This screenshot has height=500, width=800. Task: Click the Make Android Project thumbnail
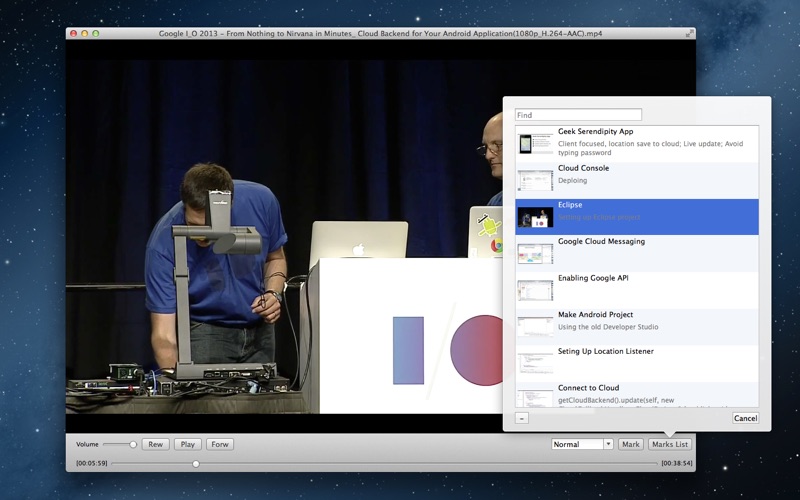point(535,327)
